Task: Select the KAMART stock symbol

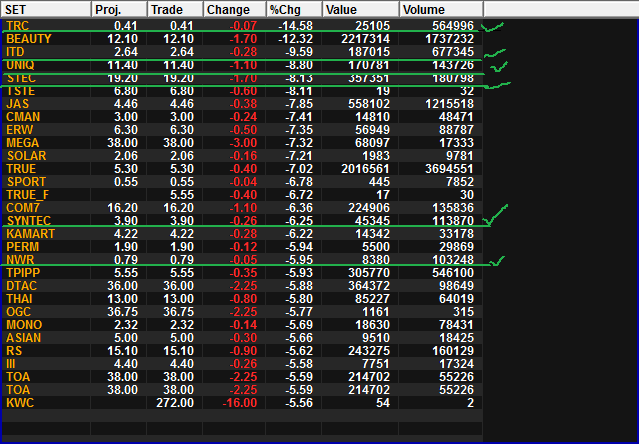Action: [x=30, y=234]
